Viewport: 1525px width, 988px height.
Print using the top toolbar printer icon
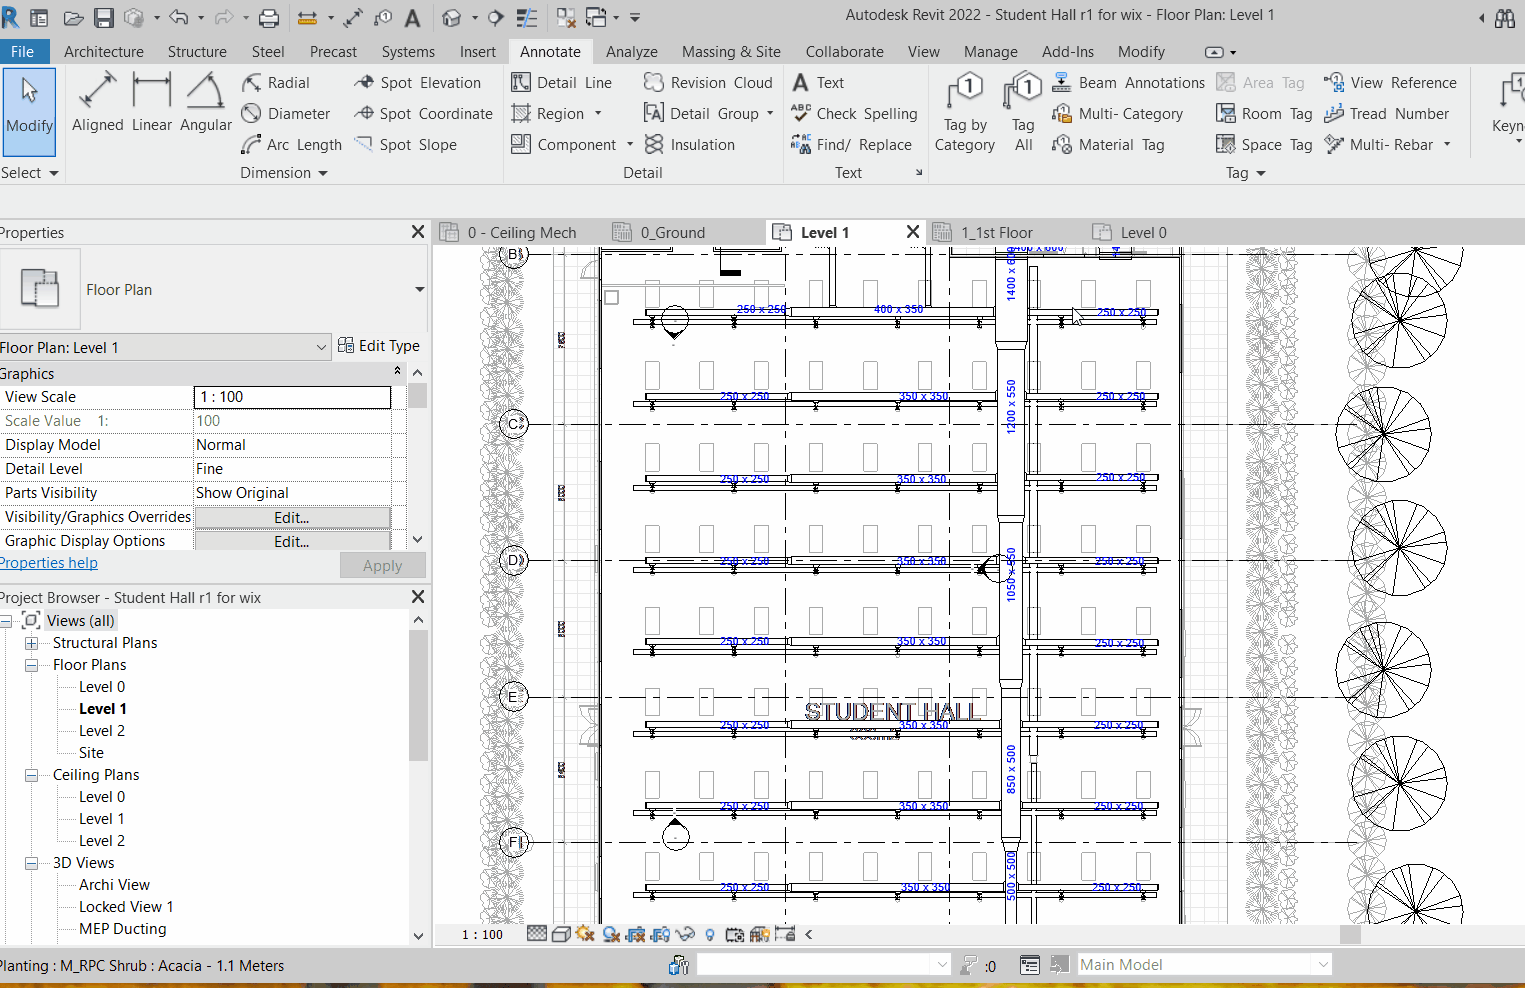coord(269,18)
